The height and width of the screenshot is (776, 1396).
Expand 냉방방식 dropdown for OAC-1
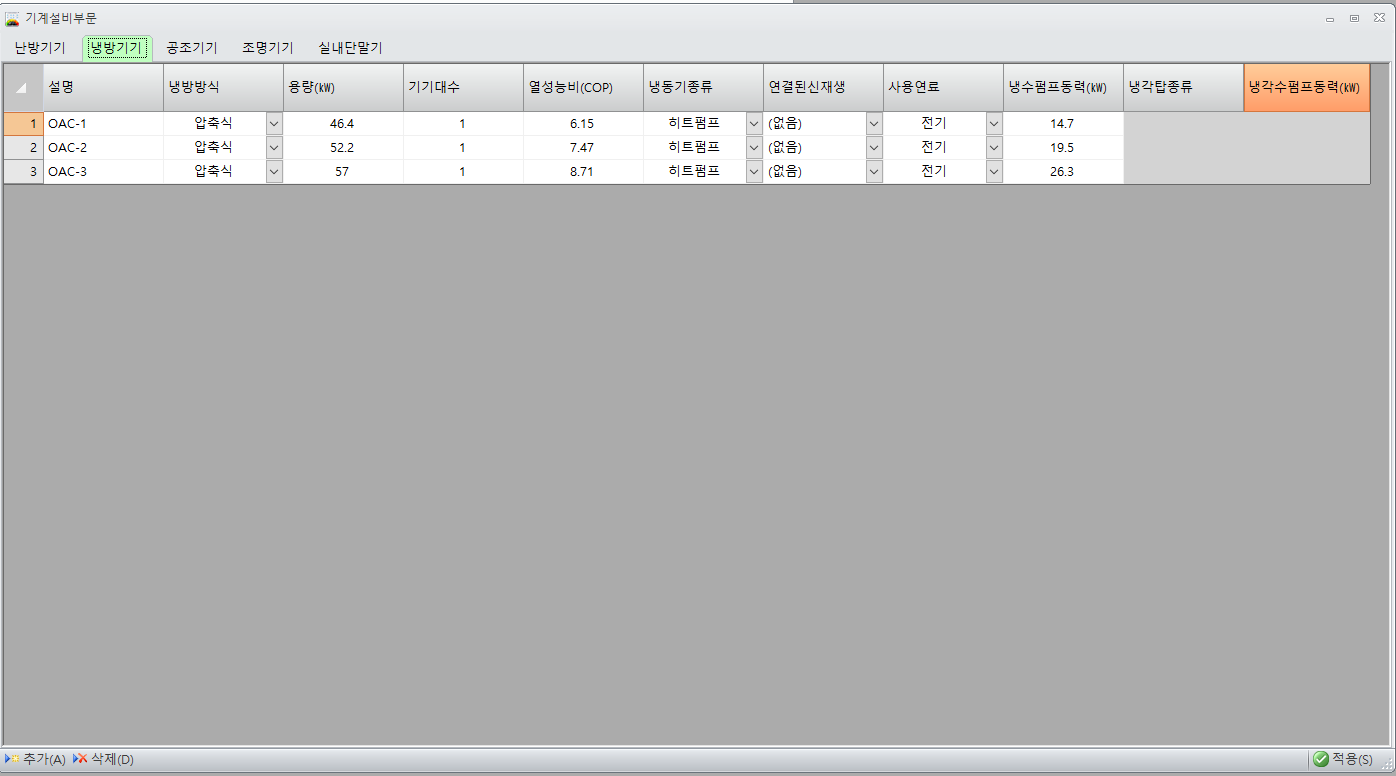pos(274,123)
